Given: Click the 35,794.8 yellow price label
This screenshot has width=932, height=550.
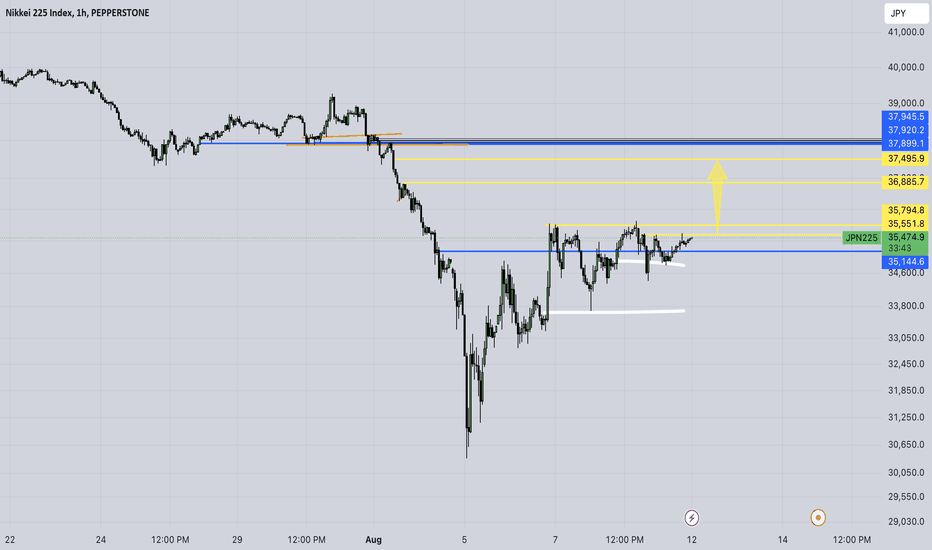Looking at the screenshot, I should (x=905, y=210).
